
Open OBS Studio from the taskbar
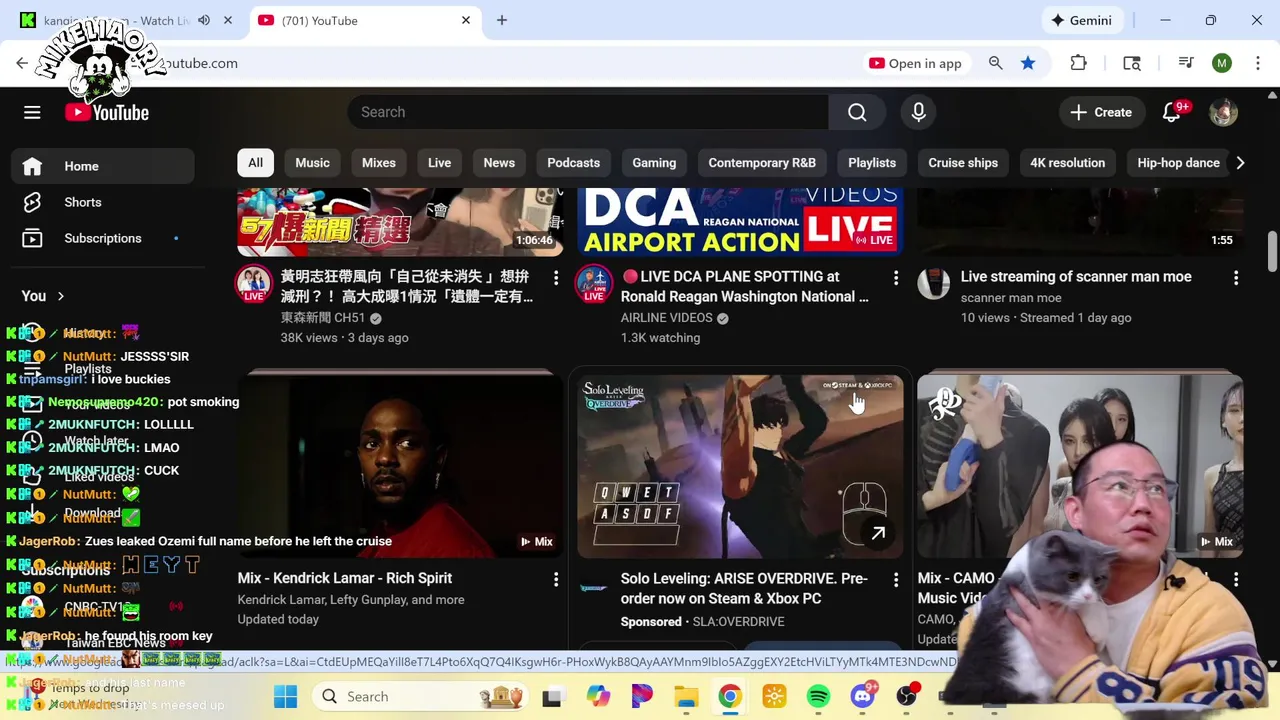pos(906,696)
